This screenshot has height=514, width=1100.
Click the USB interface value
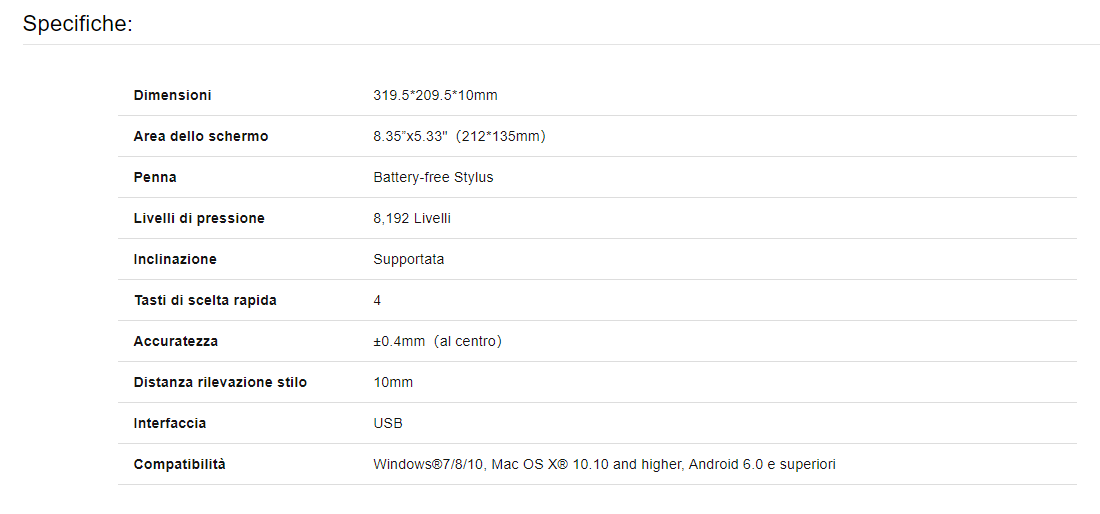388,424
